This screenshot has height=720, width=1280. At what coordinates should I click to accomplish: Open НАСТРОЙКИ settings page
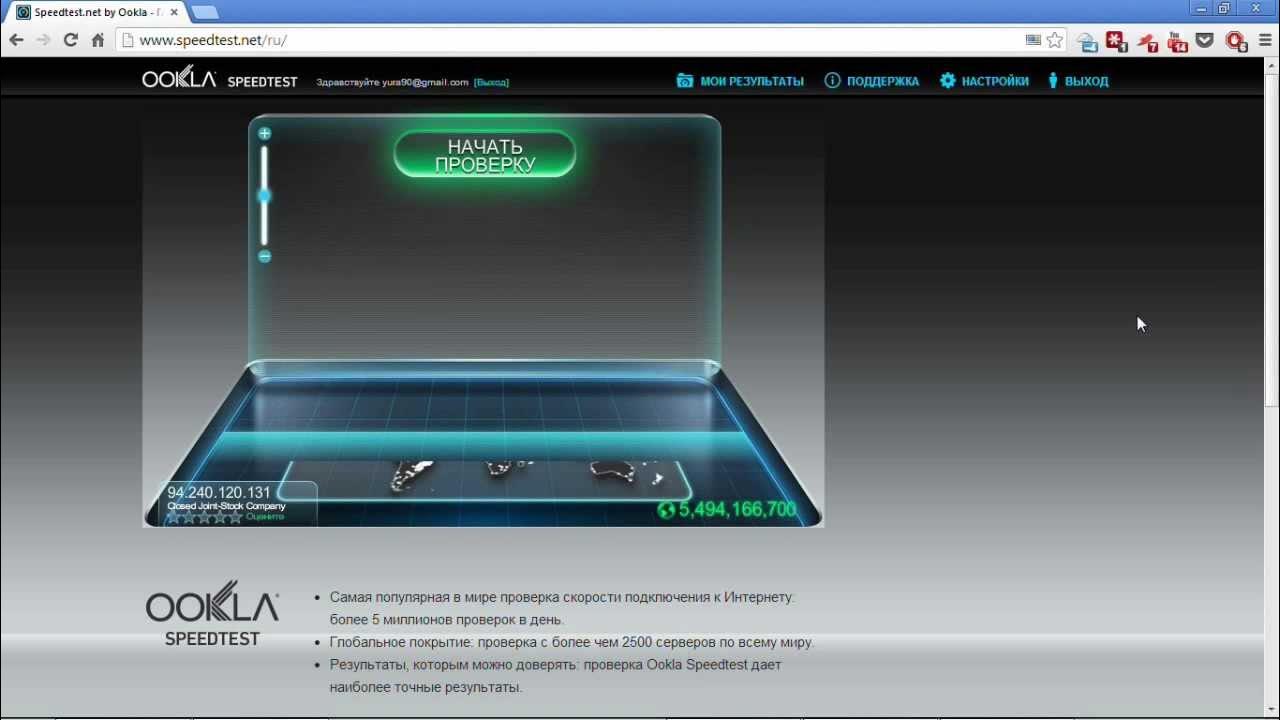click(x=995, y=81)
